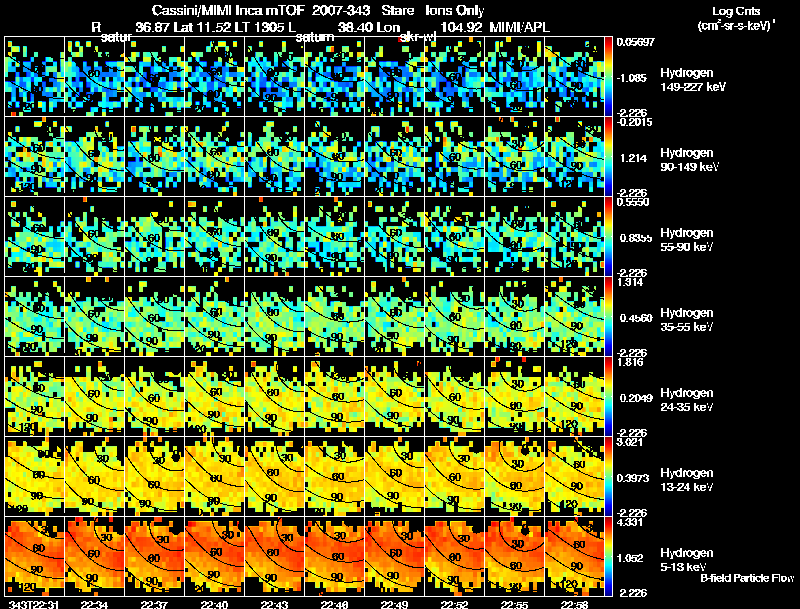Click the Hydrogen 90-149 keV row label
Screen dimensions: 800x609
coord(690,160)
